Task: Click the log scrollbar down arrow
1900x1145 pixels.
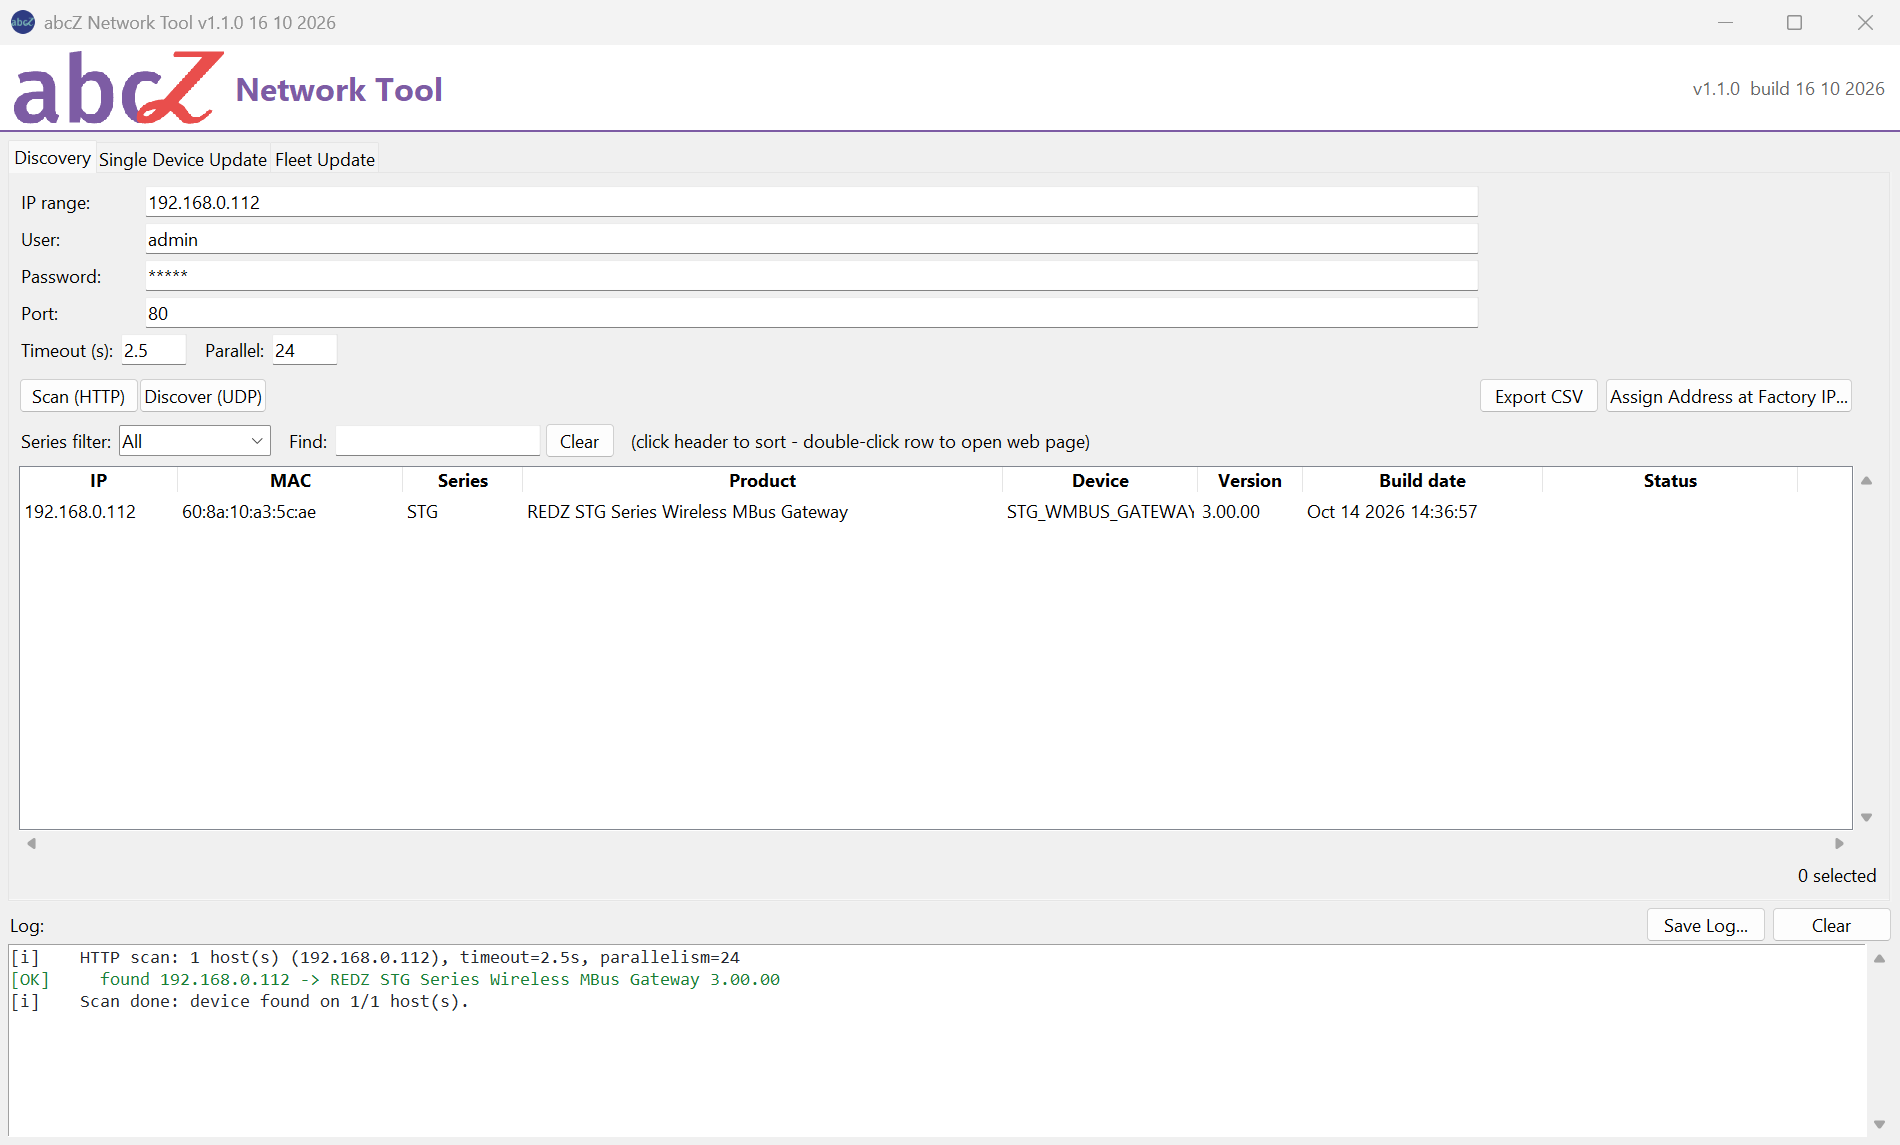Action: pos(1879,1124)
